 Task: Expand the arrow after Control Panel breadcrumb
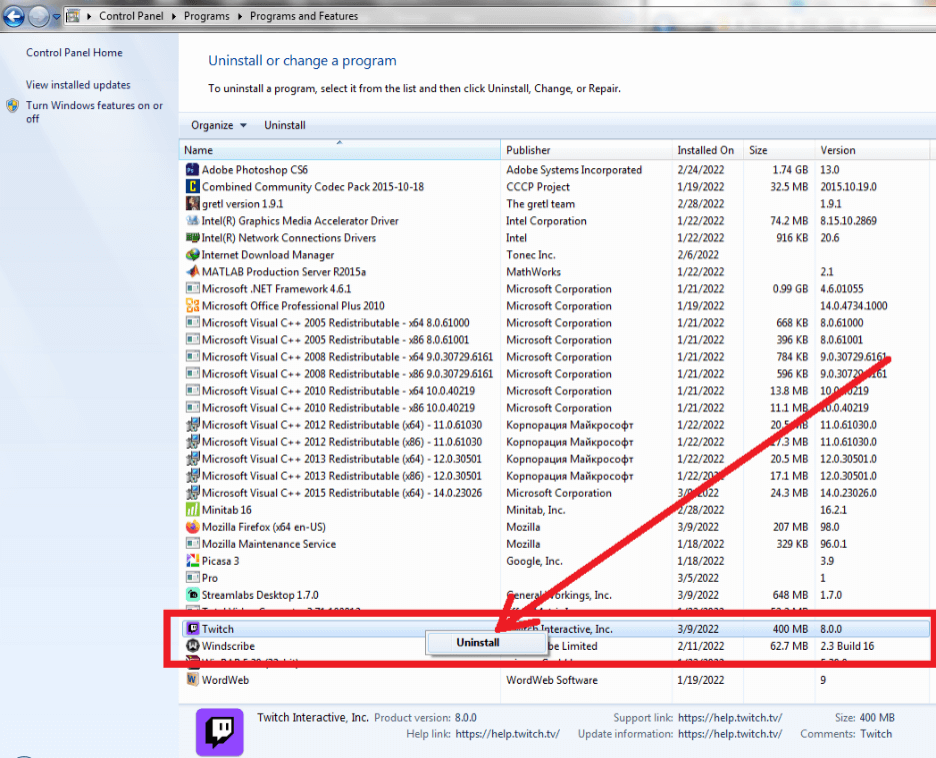coord(174,16)
